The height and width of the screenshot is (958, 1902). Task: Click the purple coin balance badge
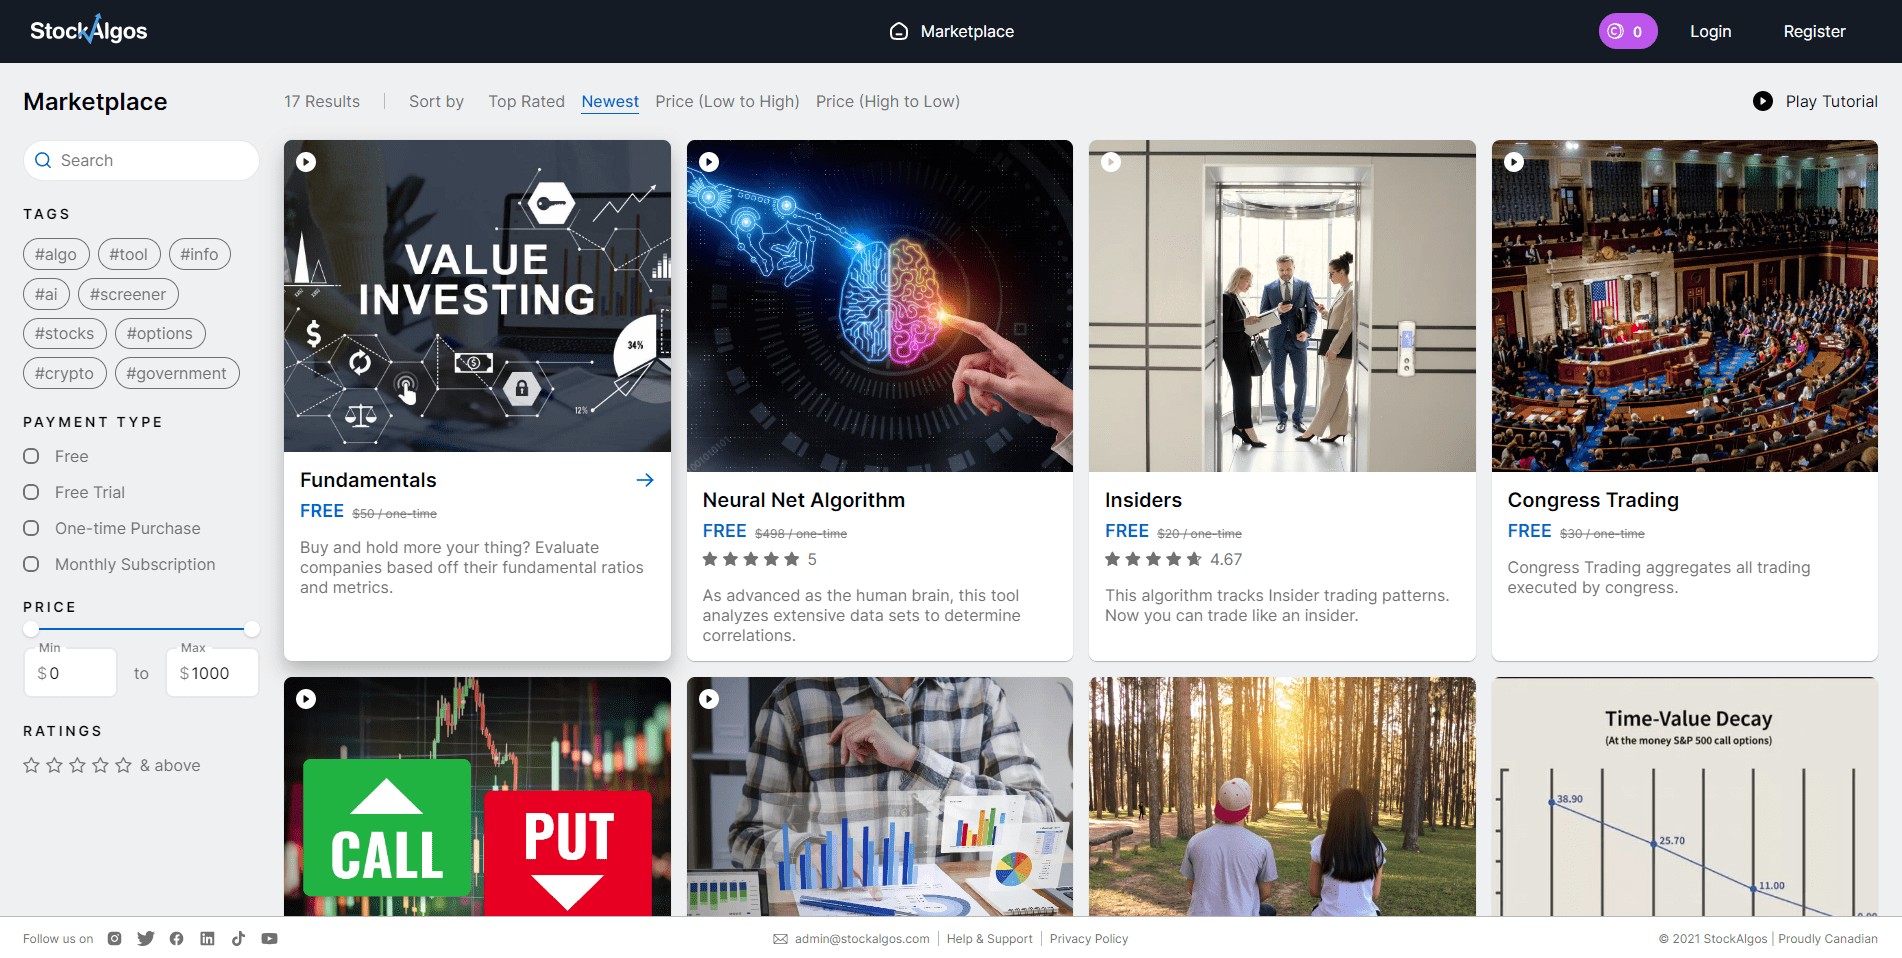1627,31
